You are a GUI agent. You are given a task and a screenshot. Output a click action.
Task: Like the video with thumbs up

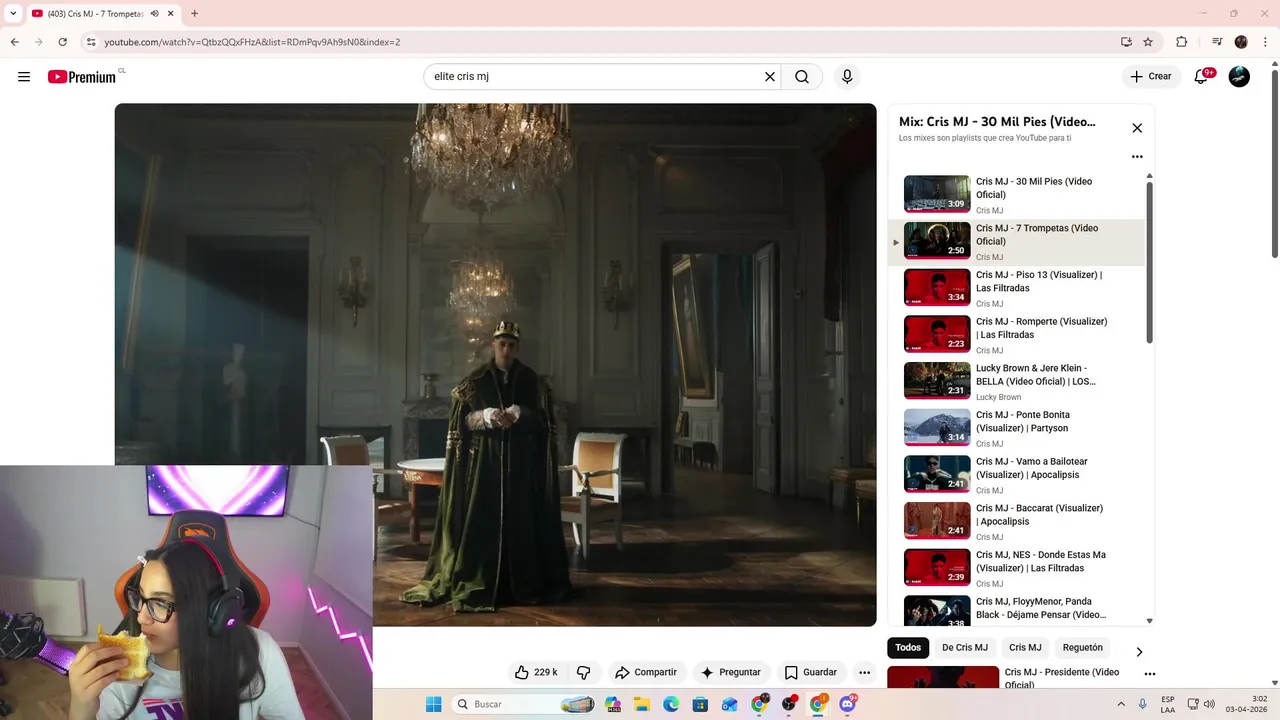click(536, 672)
